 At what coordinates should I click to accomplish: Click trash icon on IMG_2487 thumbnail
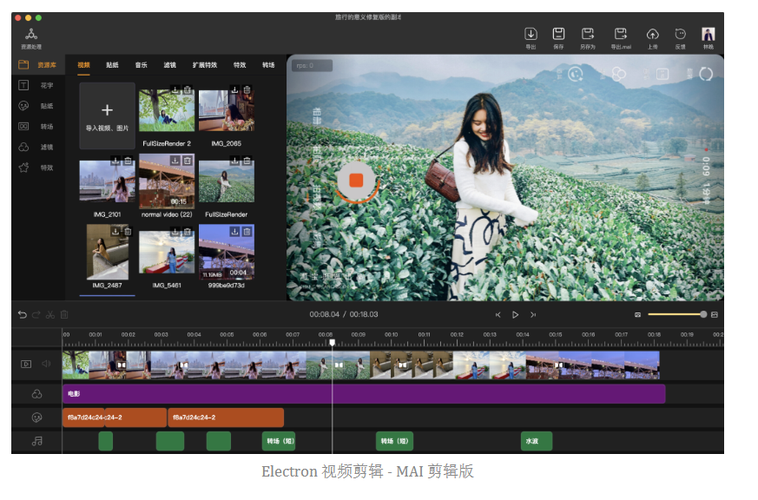coord(128,232)
